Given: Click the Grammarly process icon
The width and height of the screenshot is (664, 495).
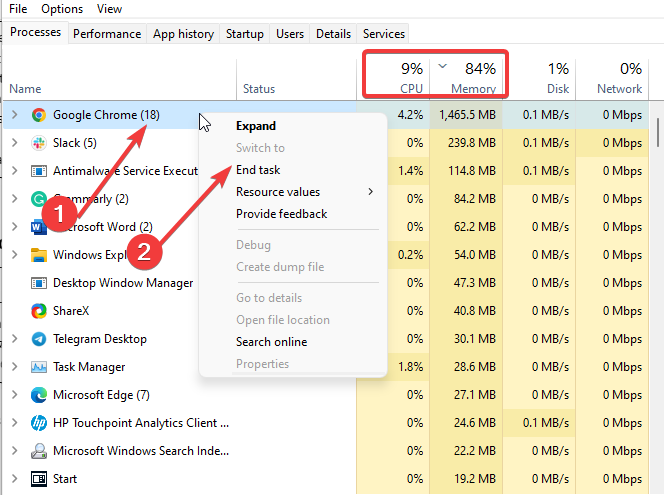Looking at the screenshot, I should tap(39, 199).
